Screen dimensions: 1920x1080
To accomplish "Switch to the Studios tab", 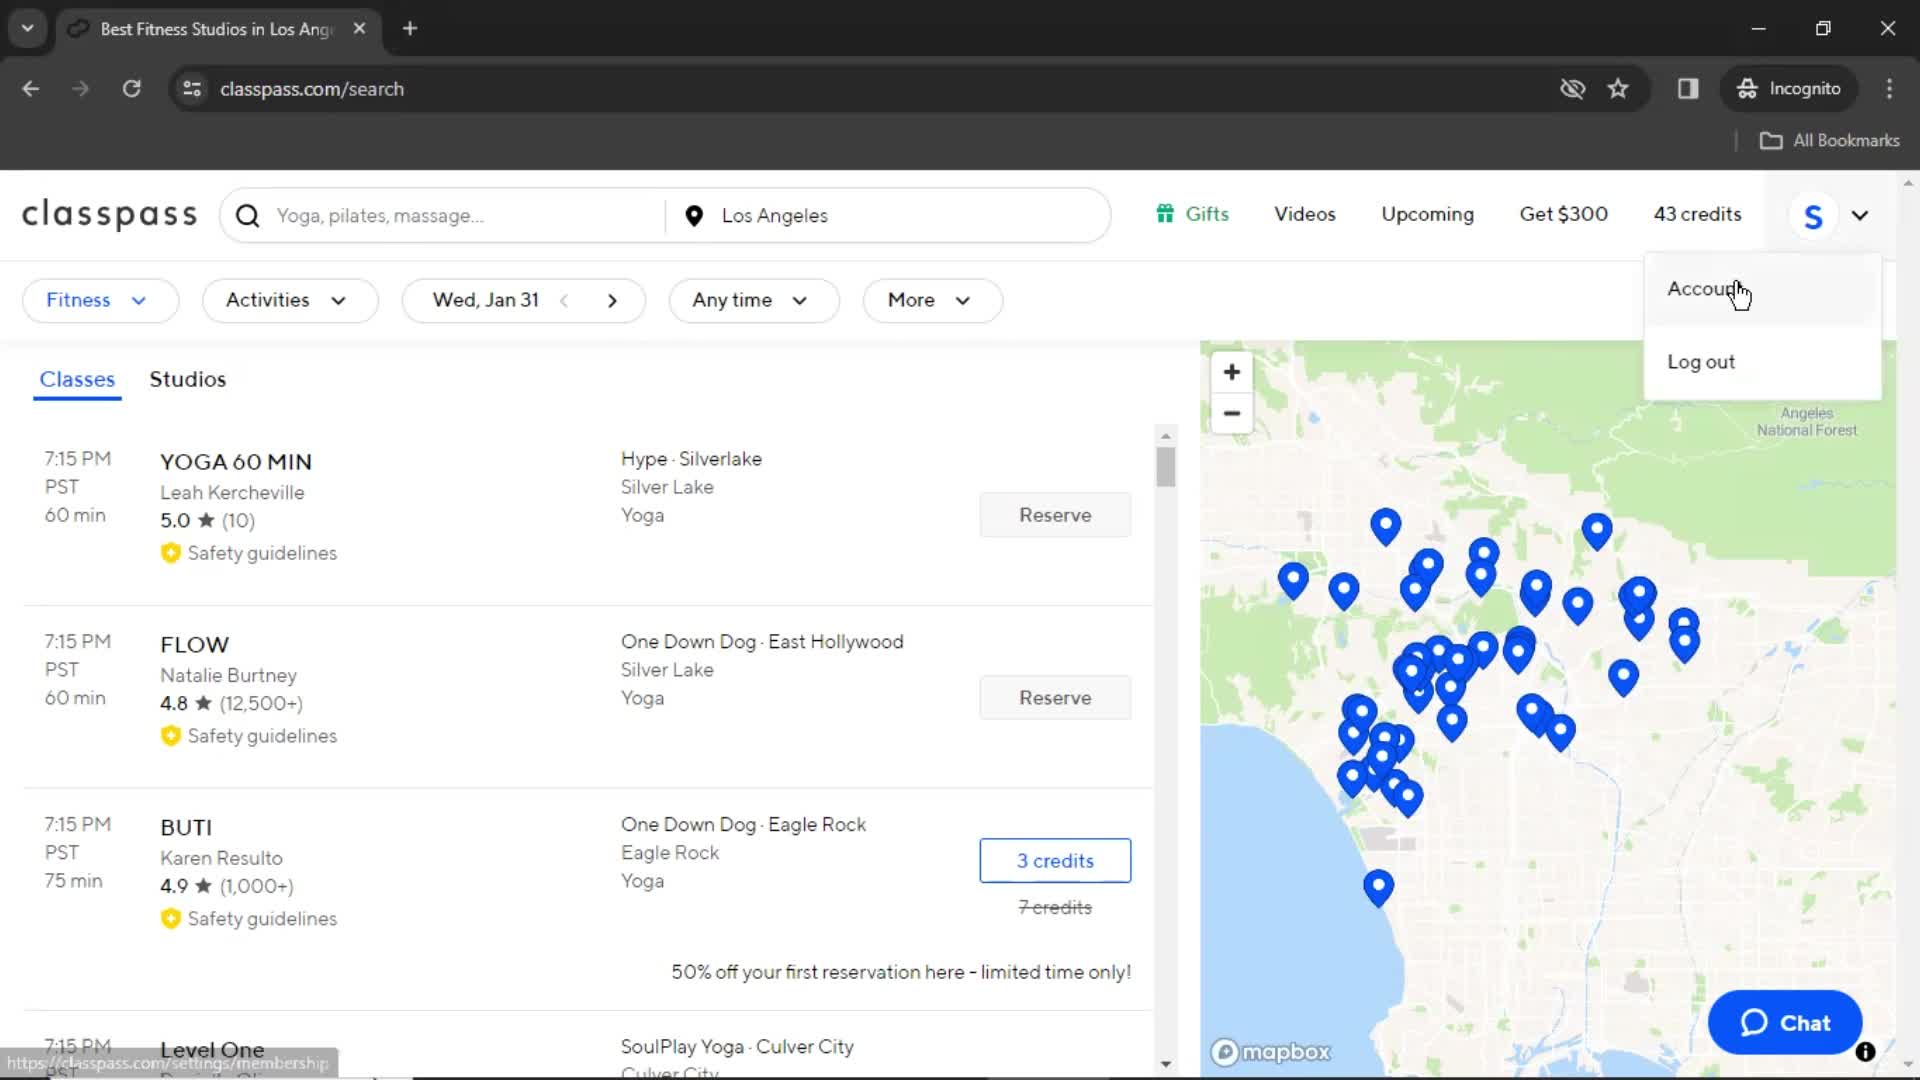I will point(188,380).
